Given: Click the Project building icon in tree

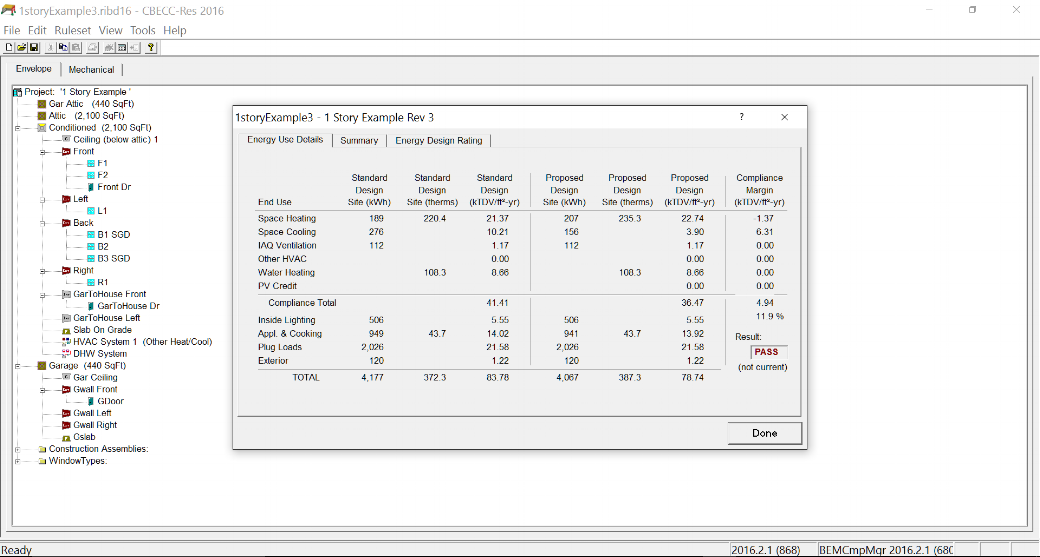Looking at the screenshot, I should [x=18, y=92].
